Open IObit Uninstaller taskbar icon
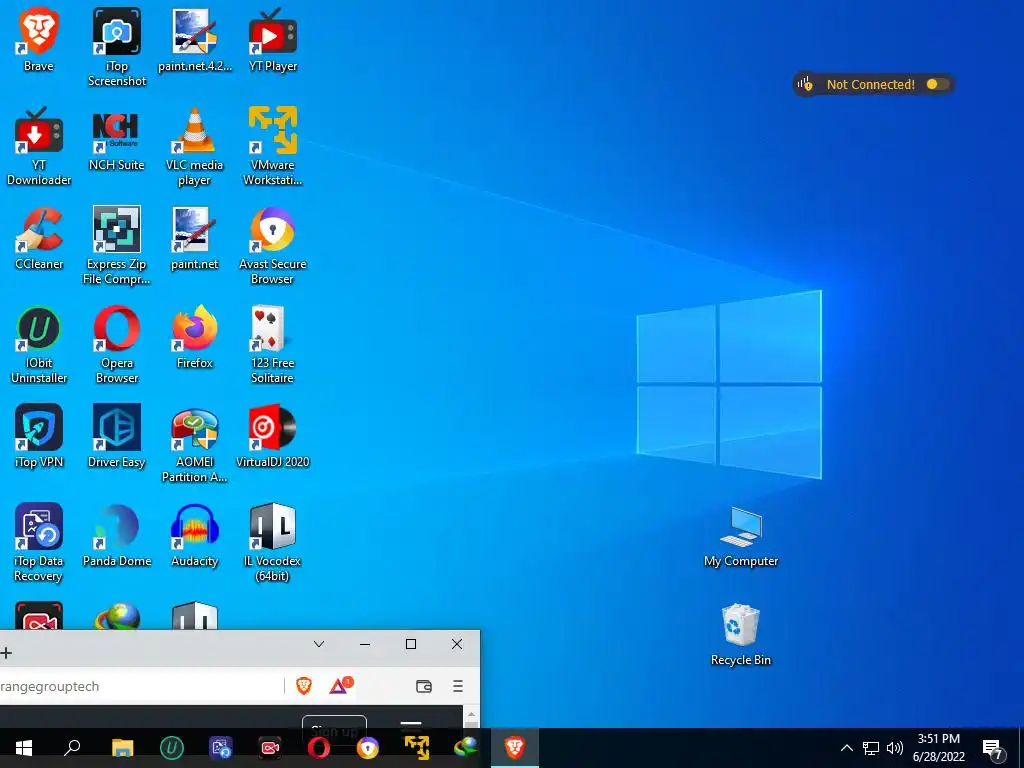This screenshot has width=1024, height=768. 172,748
